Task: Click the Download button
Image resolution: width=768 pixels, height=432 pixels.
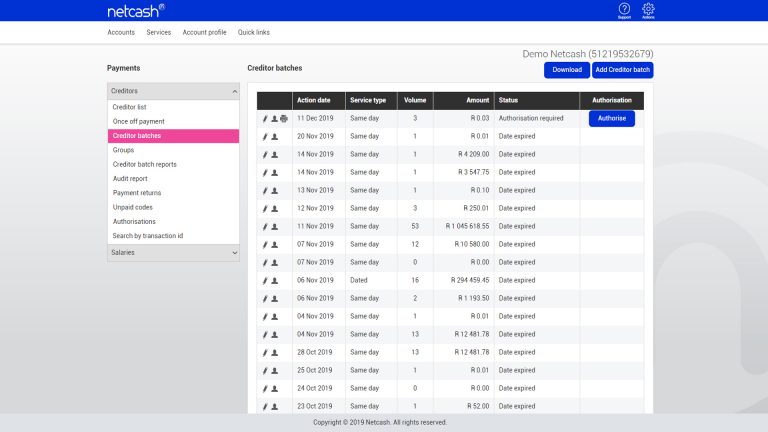Action: click(x=567, y=70)
